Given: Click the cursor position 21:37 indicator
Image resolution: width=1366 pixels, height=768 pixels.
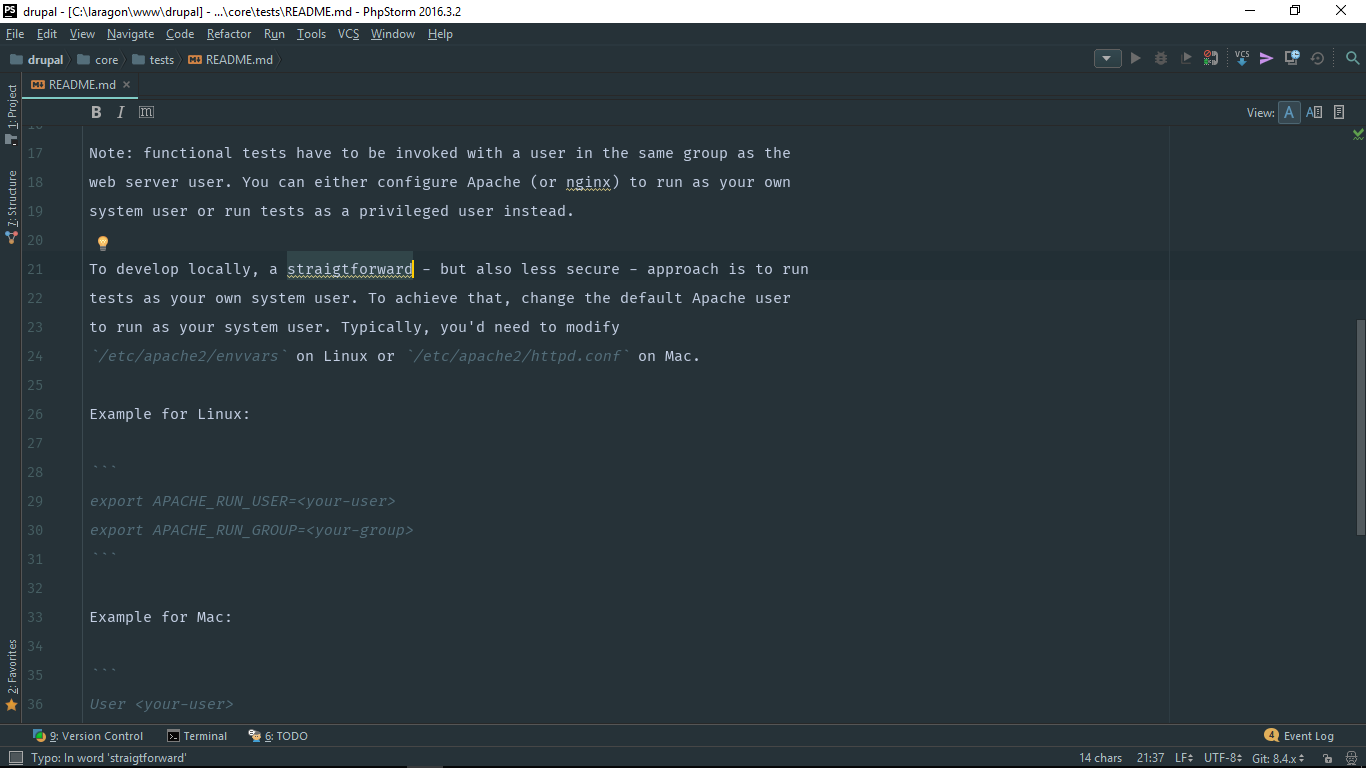Looking at the screenshot, I should pos(1150,758).
